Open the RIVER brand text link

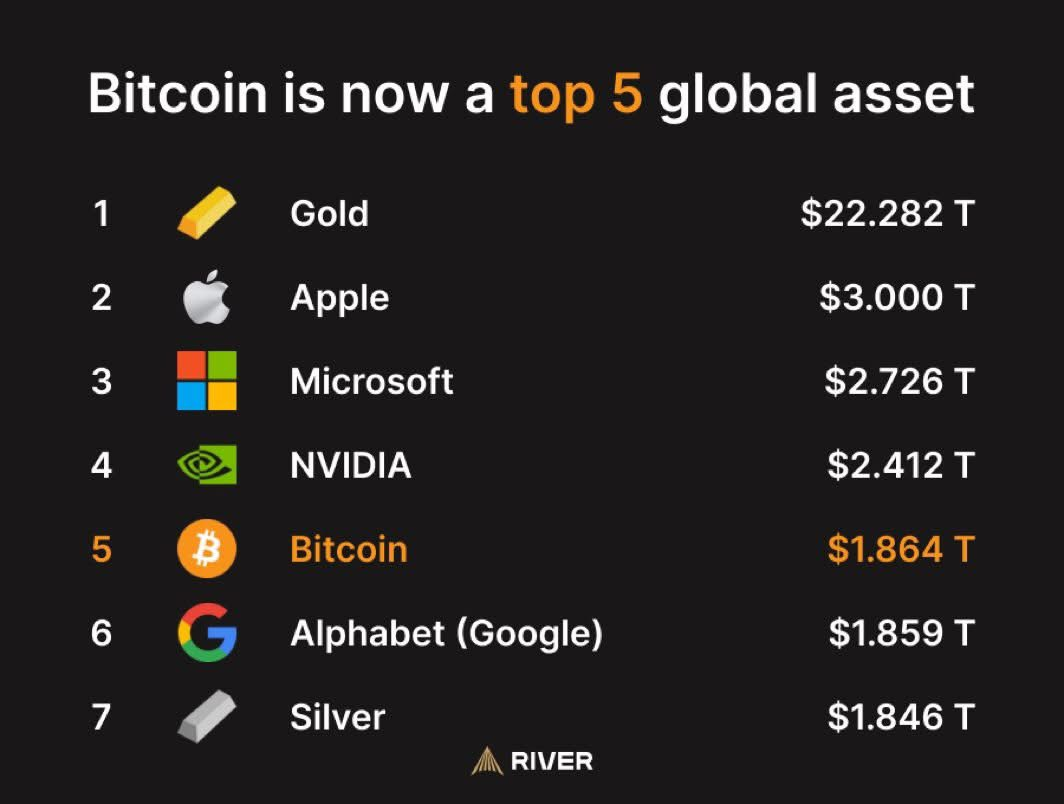pyautogui.click(x=552, y=761)
